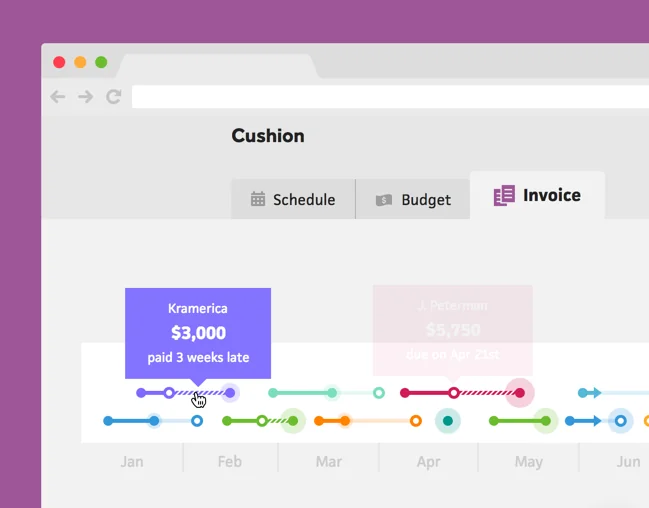Screen dimensions: 649x508
Task: Click the purple invoice start dot
Action: 141,393
